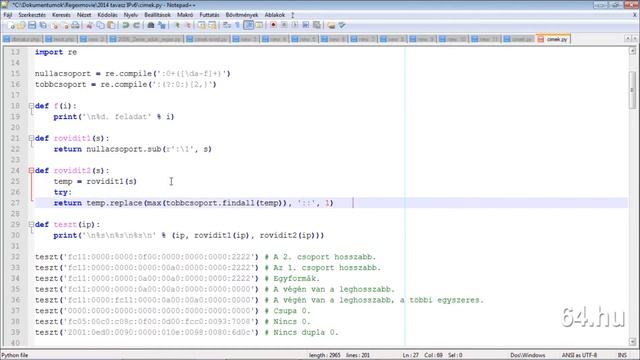Click the ANSI as UTF-8 status field
The image size is (640, 360).
[x=579, y=355]
